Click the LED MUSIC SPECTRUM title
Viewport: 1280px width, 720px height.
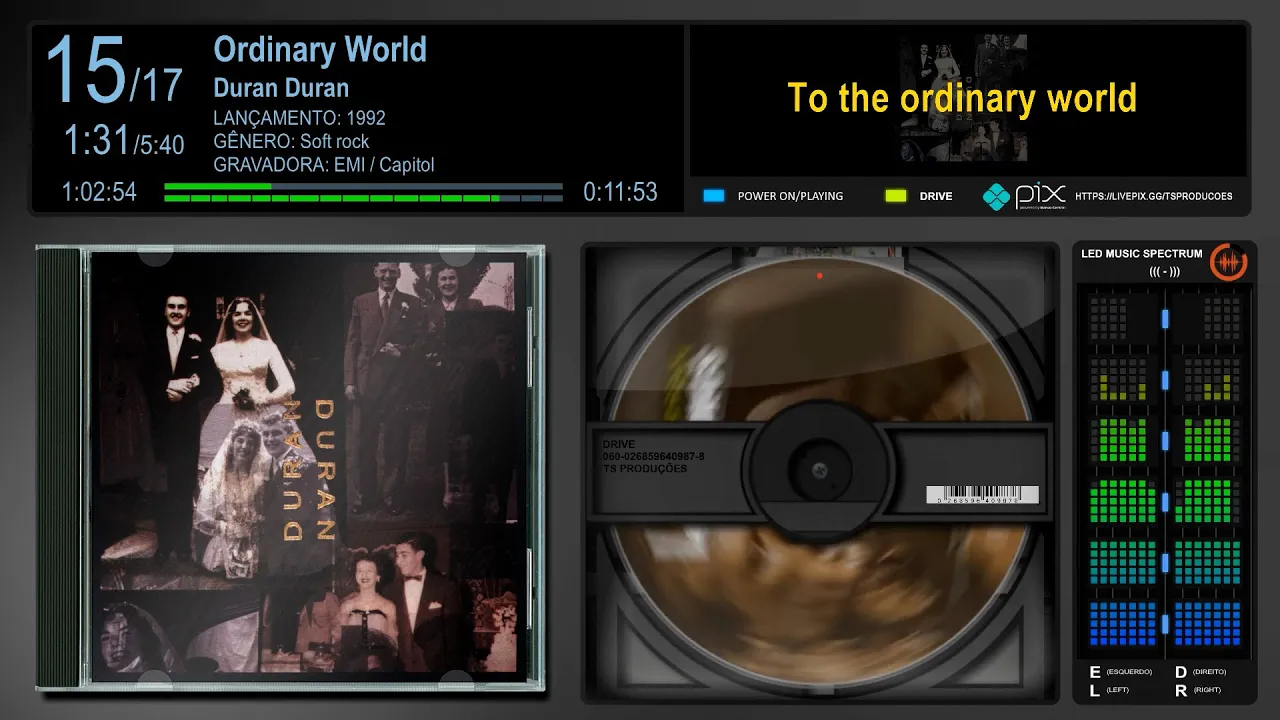coord(1141,254)
